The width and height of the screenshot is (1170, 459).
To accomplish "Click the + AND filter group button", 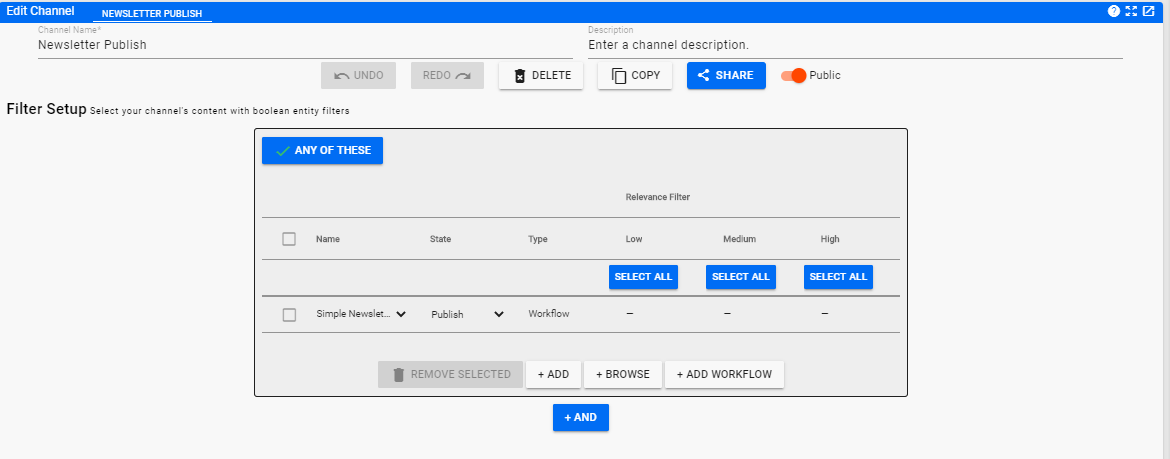I will tap(581, 417).
